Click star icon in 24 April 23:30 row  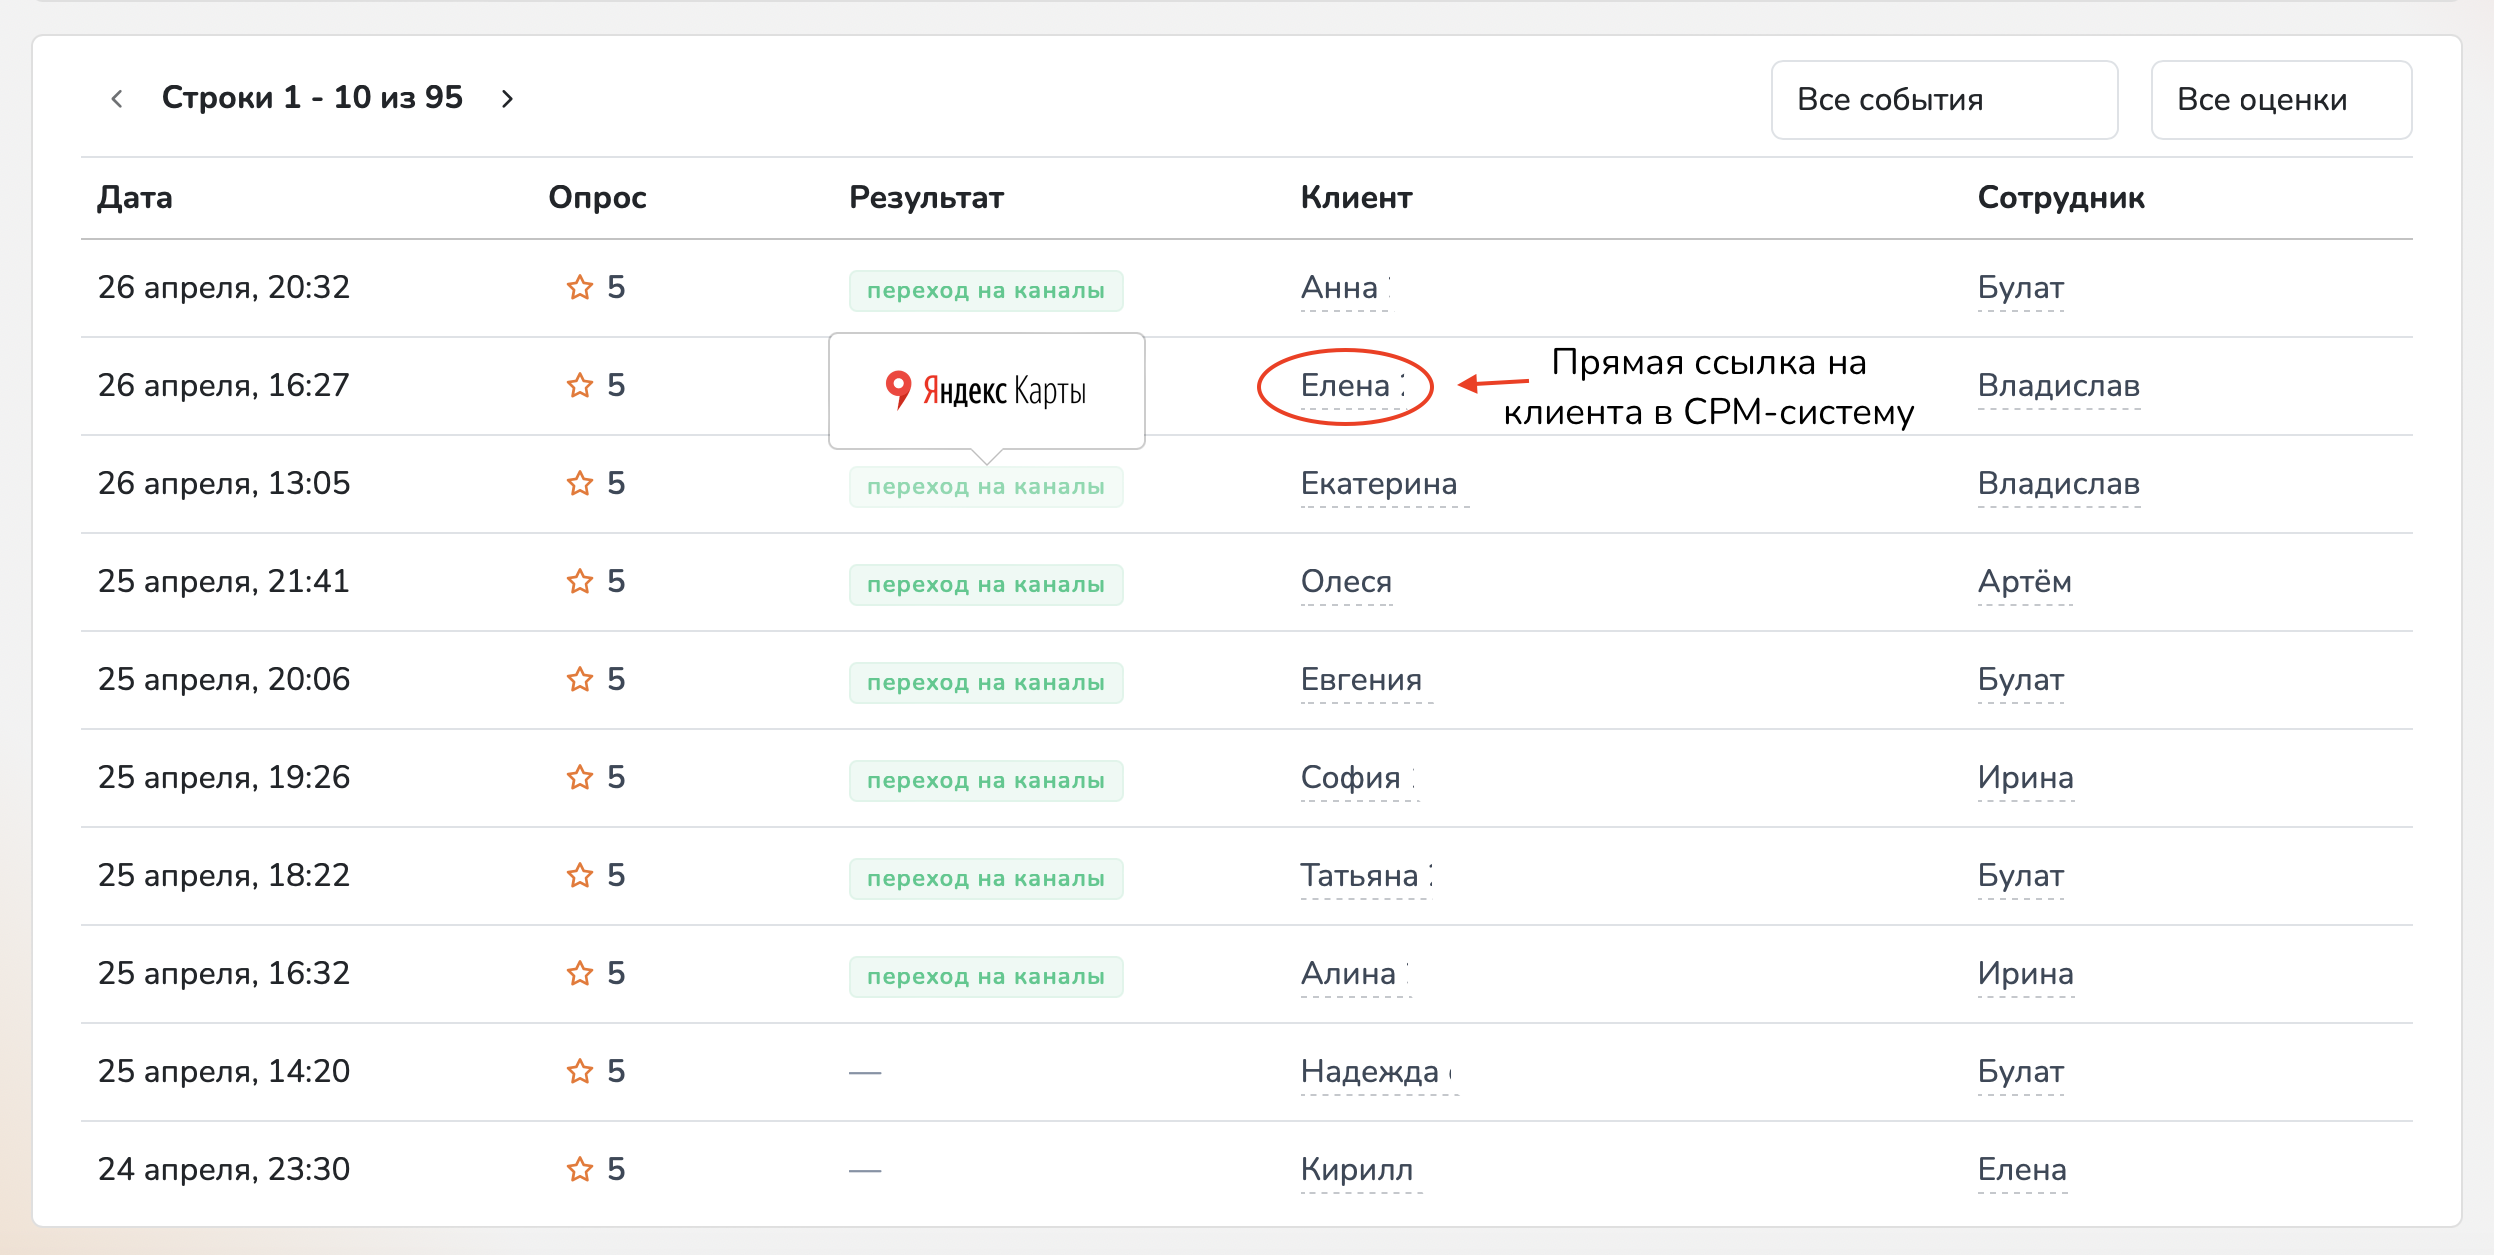(x=580, y=1169)
